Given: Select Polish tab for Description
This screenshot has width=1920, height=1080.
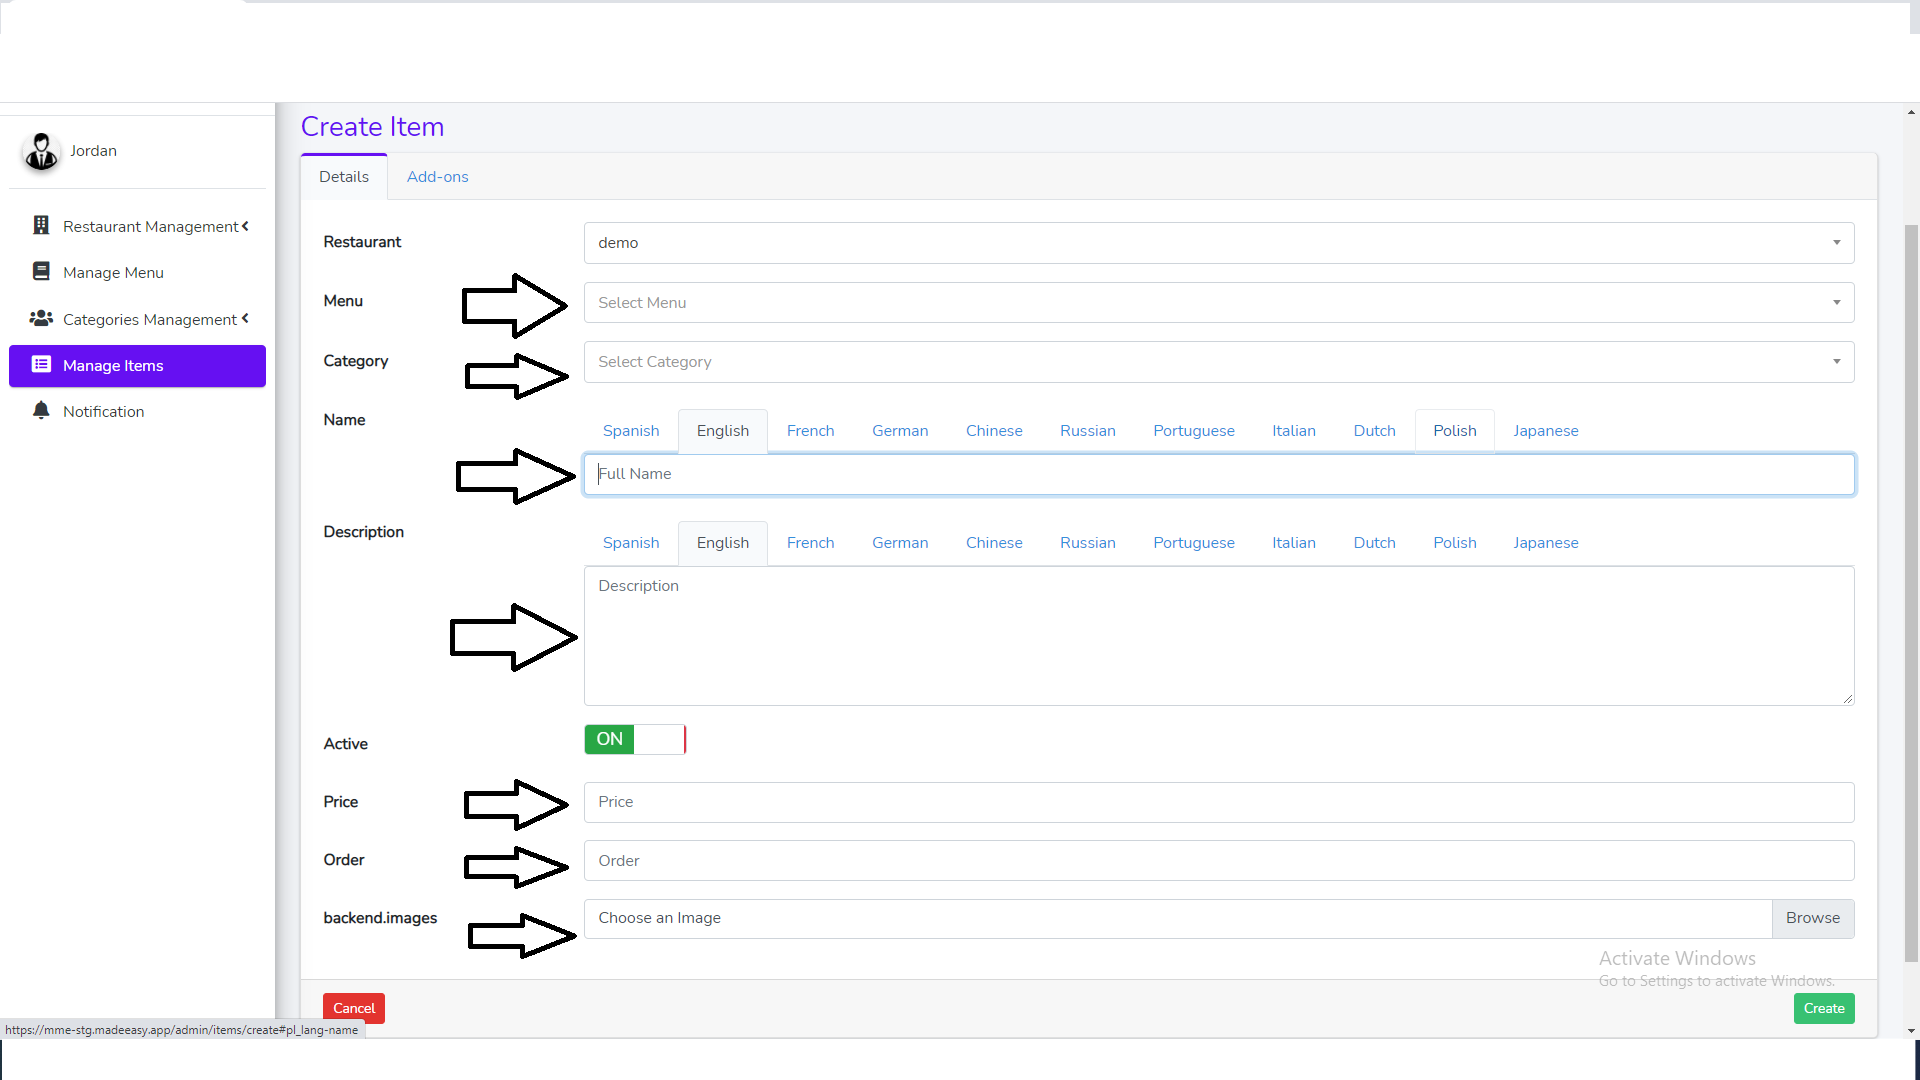Looking at the screenshot, I should [x=1455, y=543].
